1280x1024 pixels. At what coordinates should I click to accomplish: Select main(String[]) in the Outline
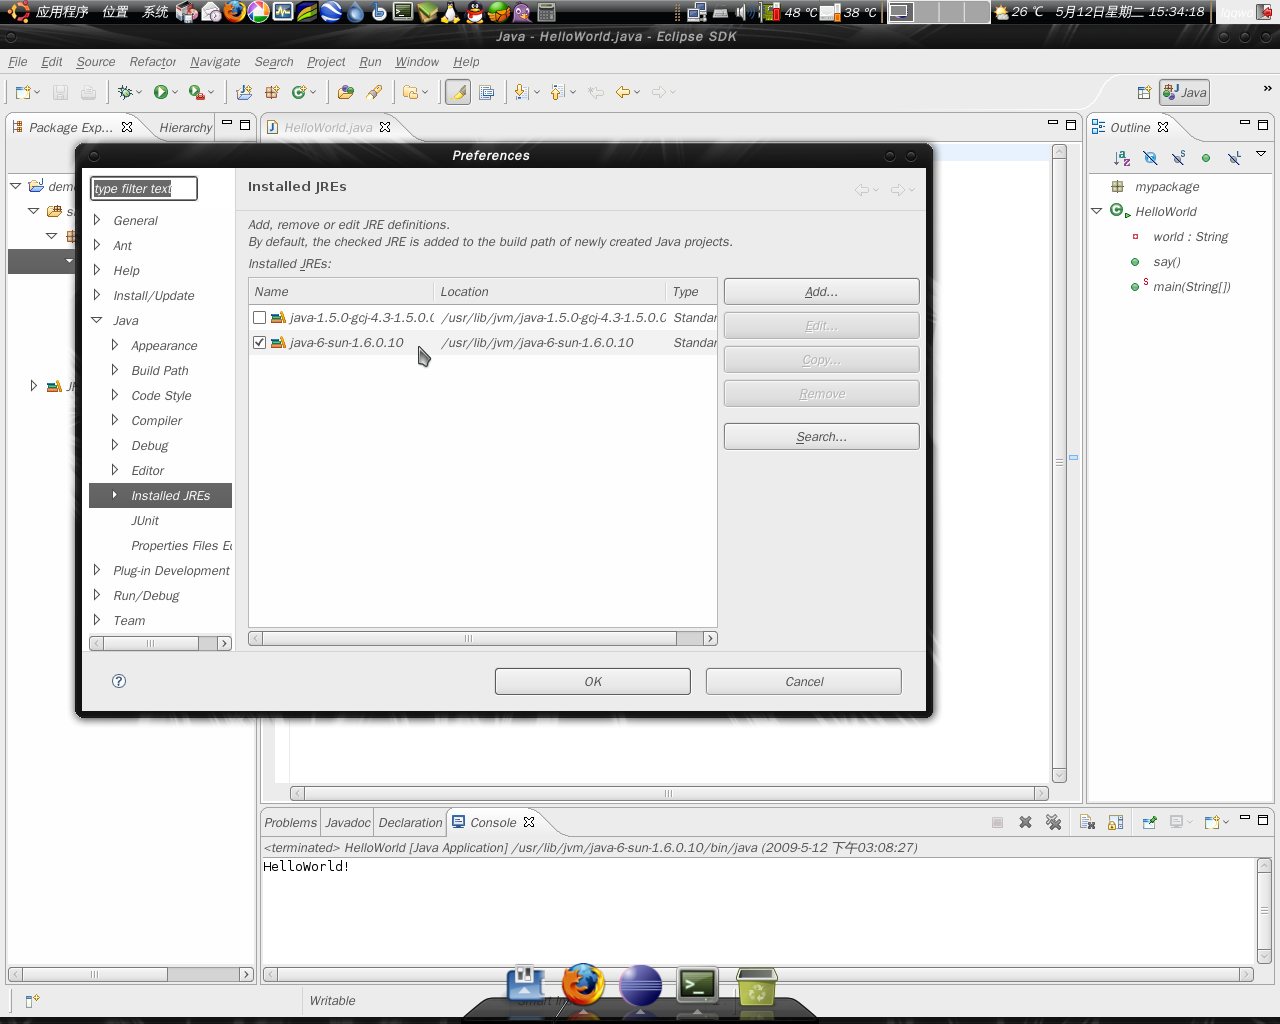1191,287
